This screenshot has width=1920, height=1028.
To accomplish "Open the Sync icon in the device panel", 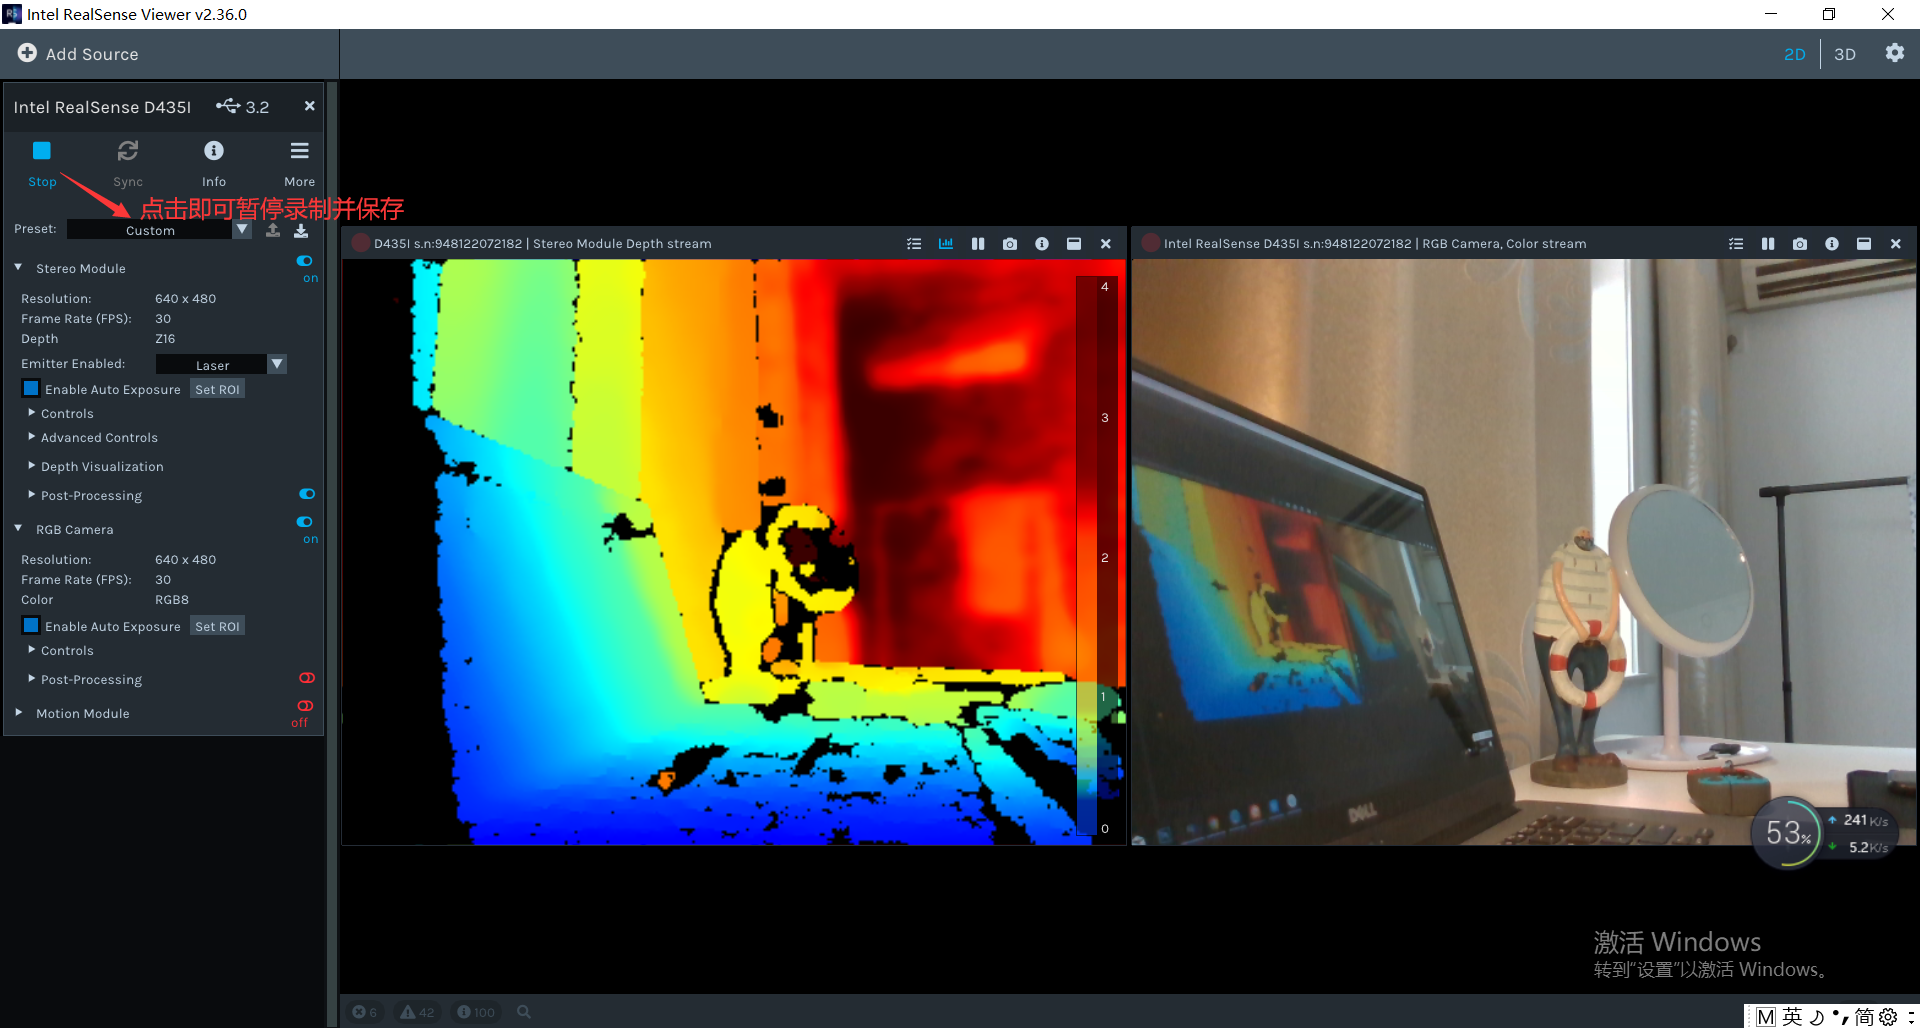I will (128, 151).
